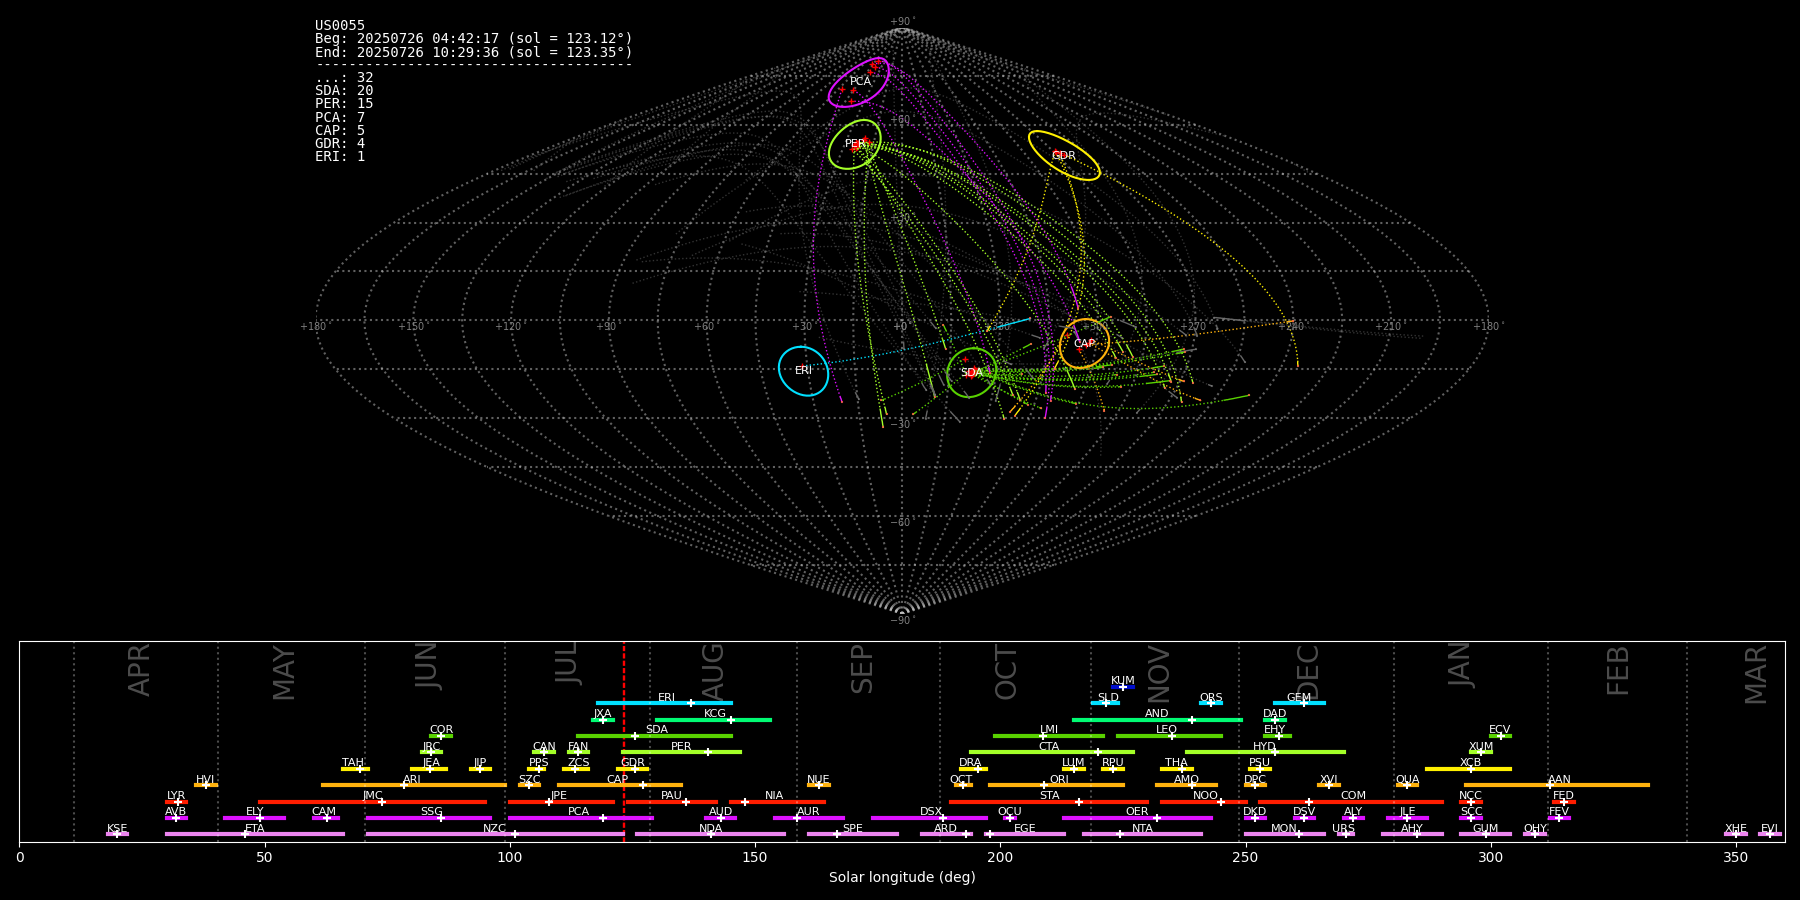1800x900 pixels.
Task: Select the Beg: 20250726 04:42:17 line
Action: (x=474, y=39)
